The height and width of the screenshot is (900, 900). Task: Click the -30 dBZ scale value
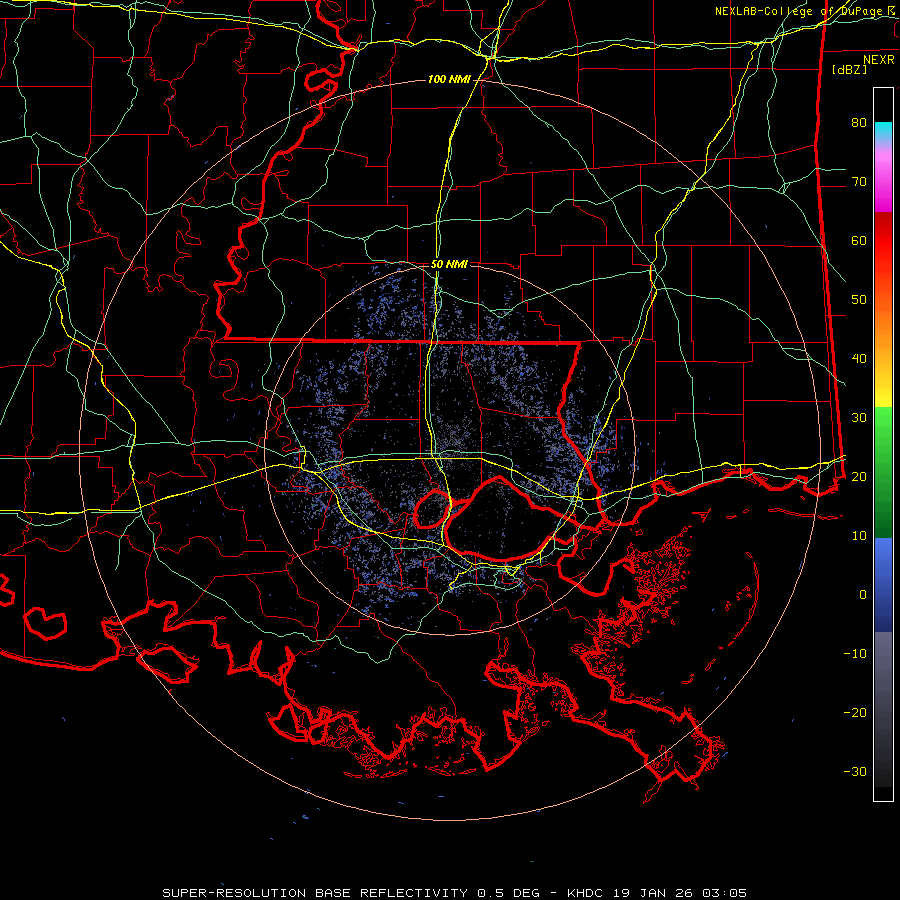[x=855, y=771]
